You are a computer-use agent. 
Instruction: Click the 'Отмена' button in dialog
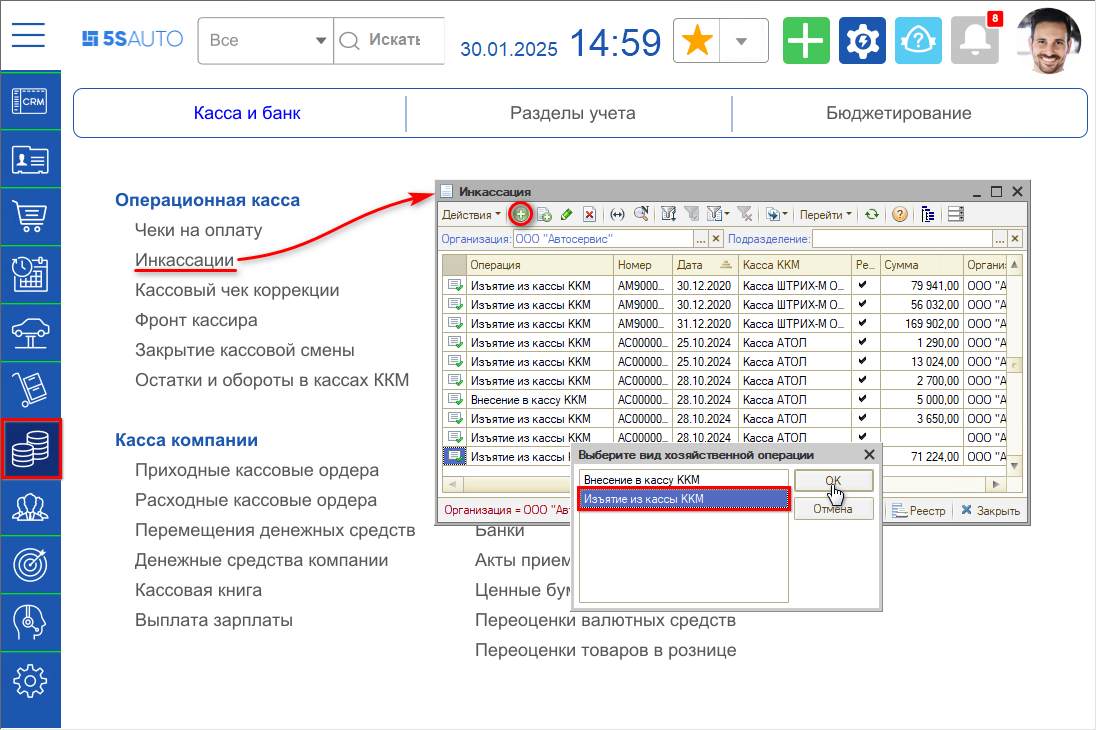point(832,509)
